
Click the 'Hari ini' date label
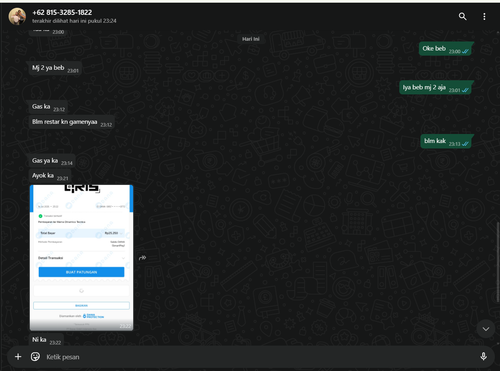coord(251,39)
